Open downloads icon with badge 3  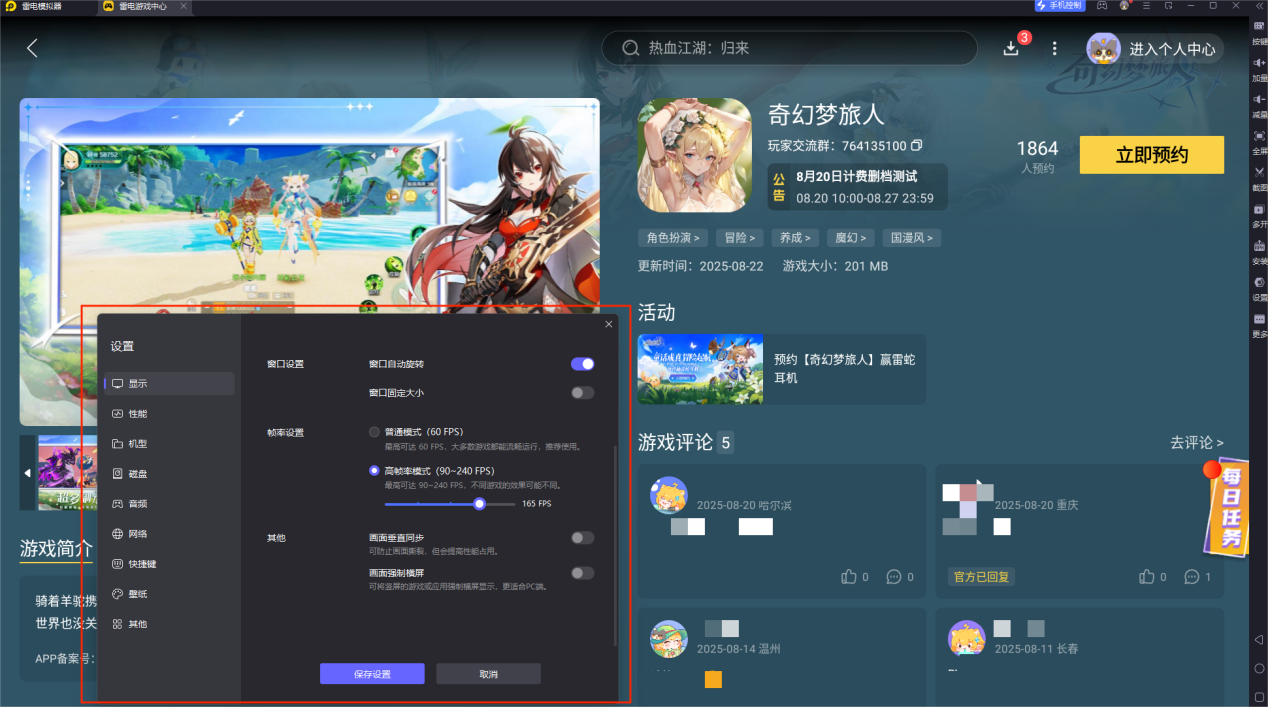[x=1011, y=48]
